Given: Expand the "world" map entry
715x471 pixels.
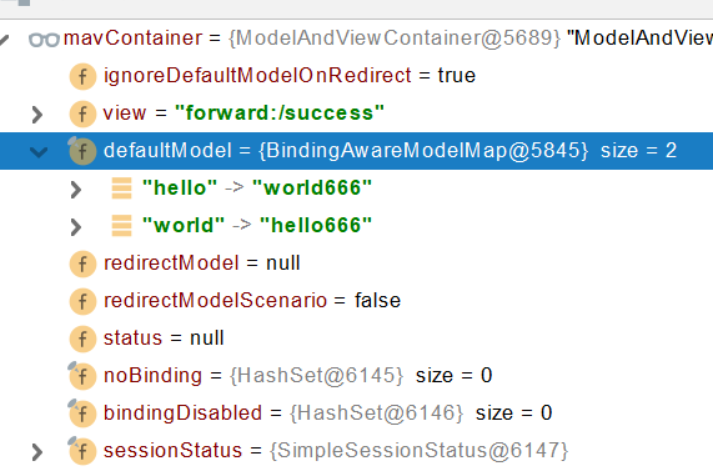Looking at the screenshot, I should tap(76, 227).
